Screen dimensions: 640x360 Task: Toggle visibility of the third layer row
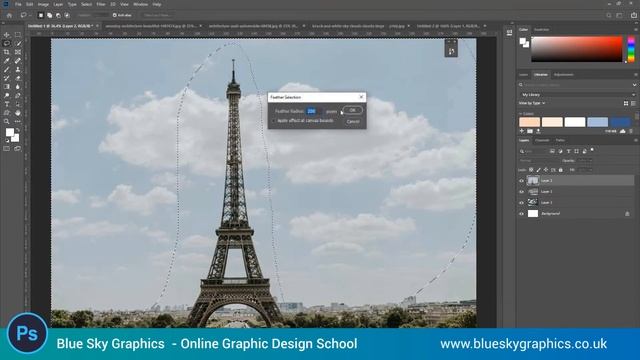521,202
